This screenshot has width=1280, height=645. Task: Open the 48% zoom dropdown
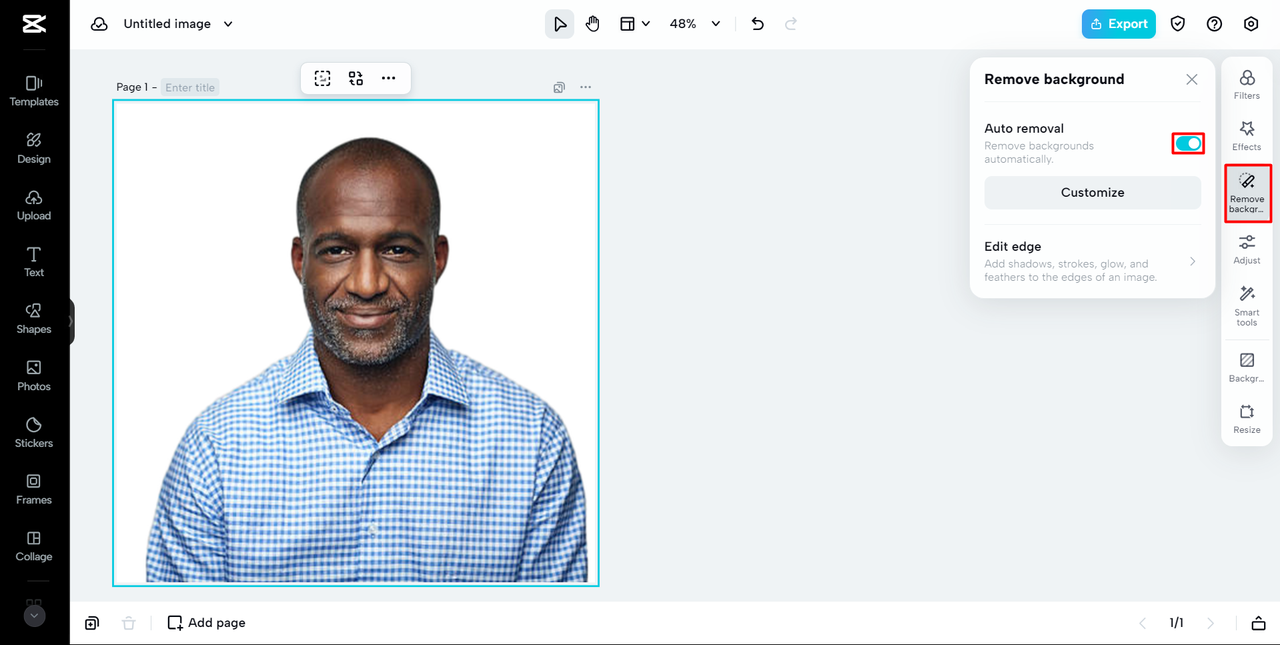point(695,24)
